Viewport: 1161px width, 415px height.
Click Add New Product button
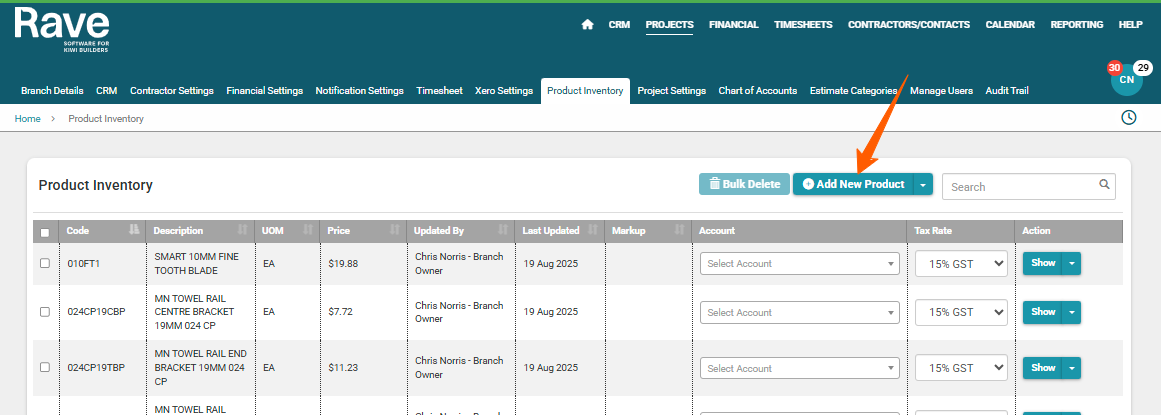853,185
